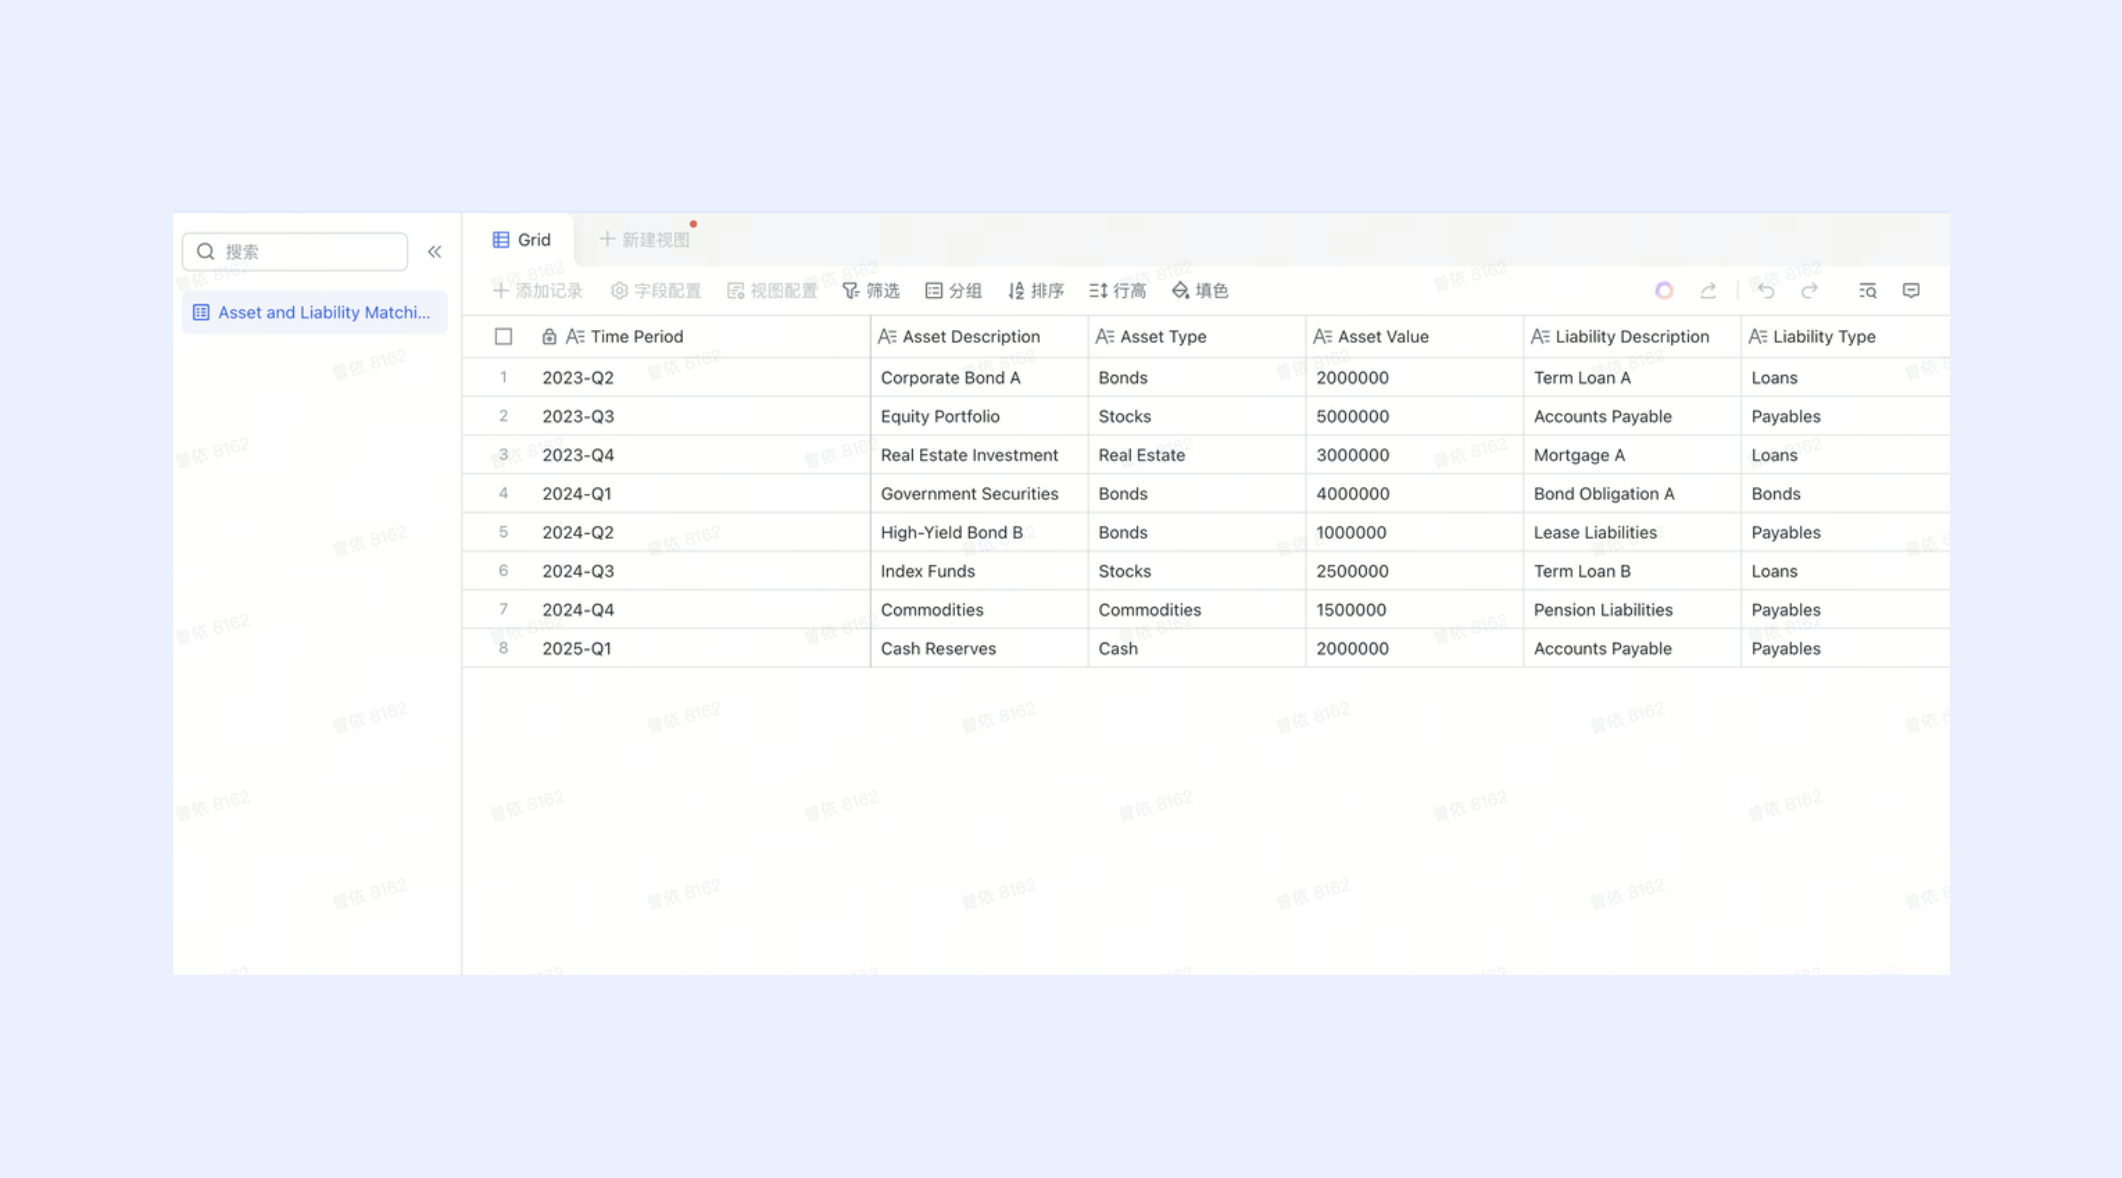
Task: Click the lock icon on Time Period
Action: 549,337
